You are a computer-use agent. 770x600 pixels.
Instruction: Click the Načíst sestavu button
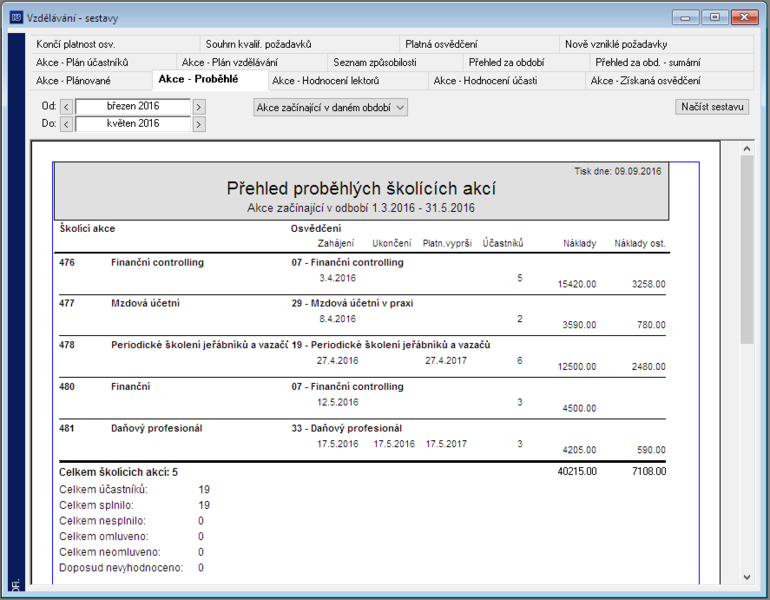click(x=712, y=107)
